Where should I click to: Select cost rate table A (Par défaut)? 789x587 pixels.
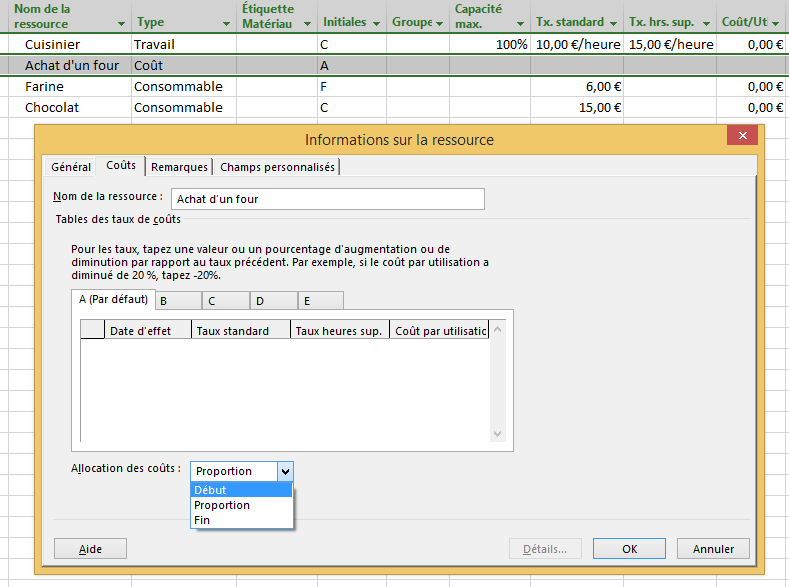coord(113,300)
